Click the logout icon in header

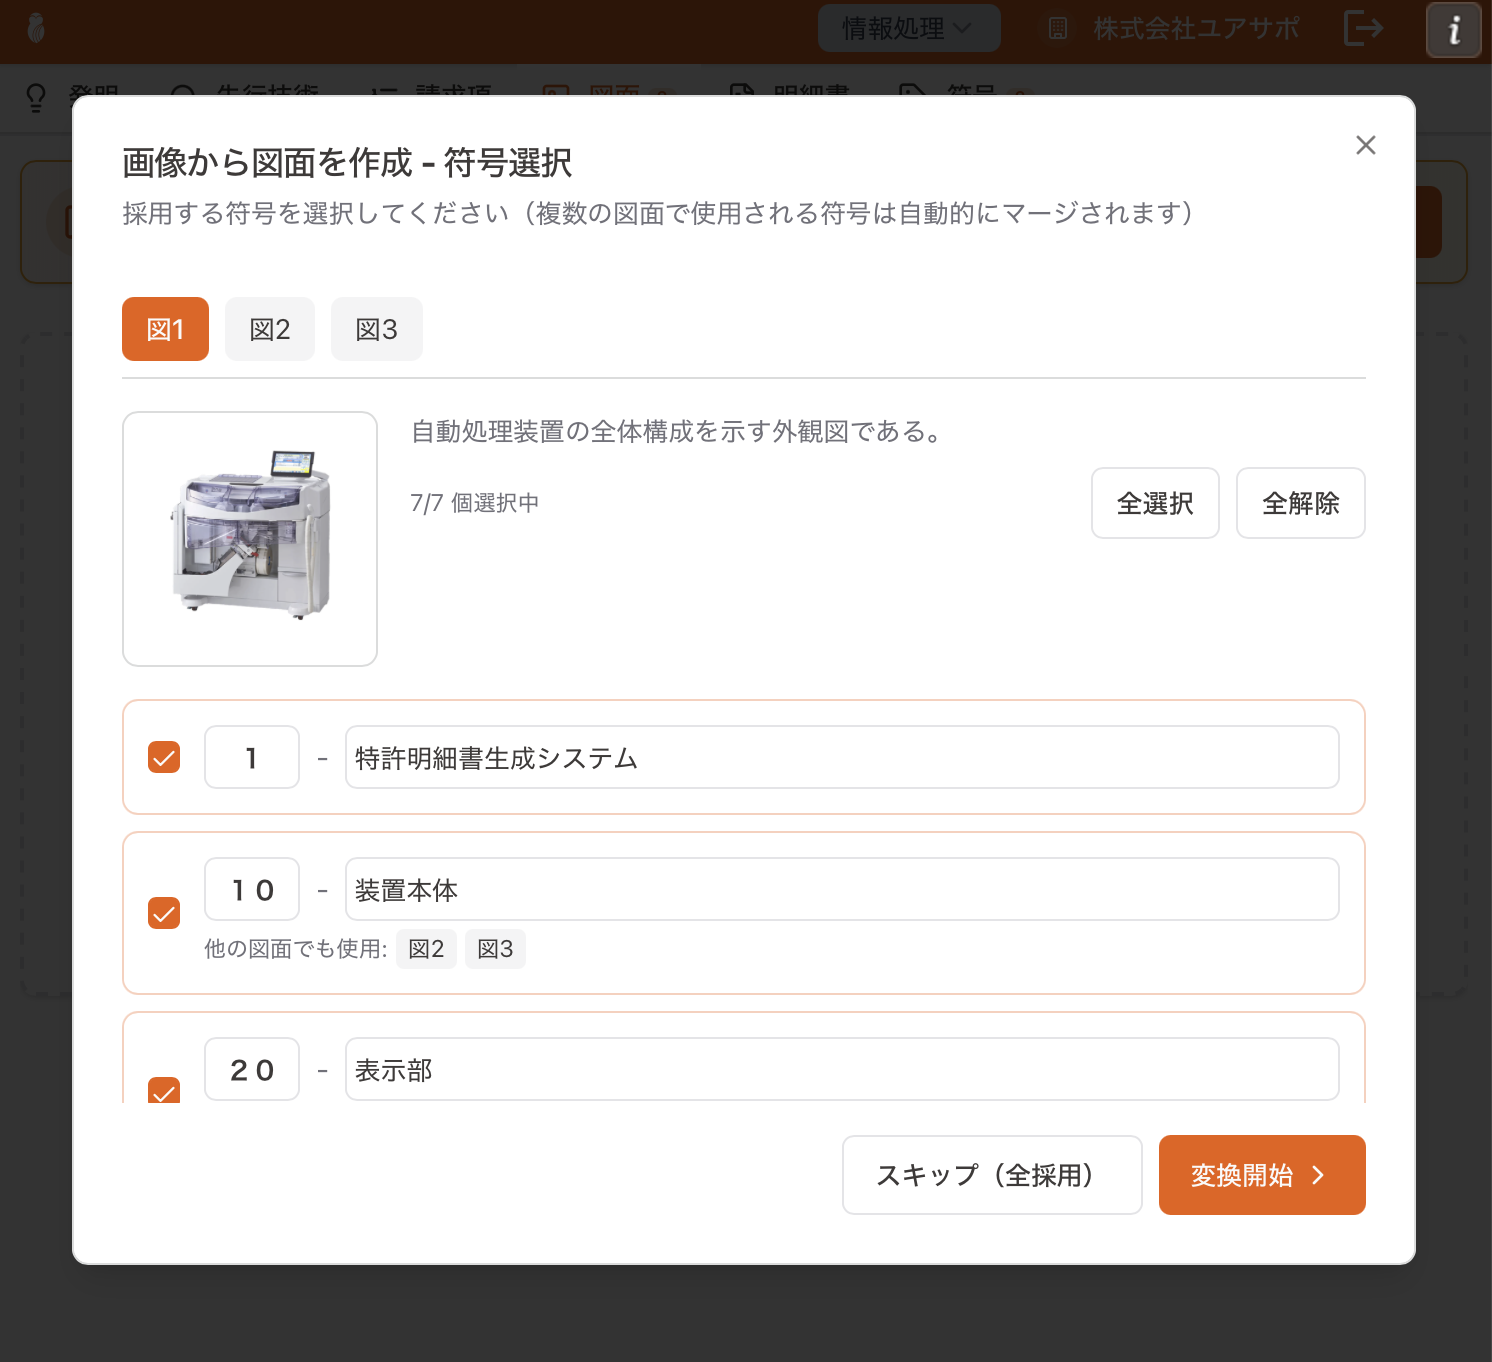click(x=1363, y=28)
